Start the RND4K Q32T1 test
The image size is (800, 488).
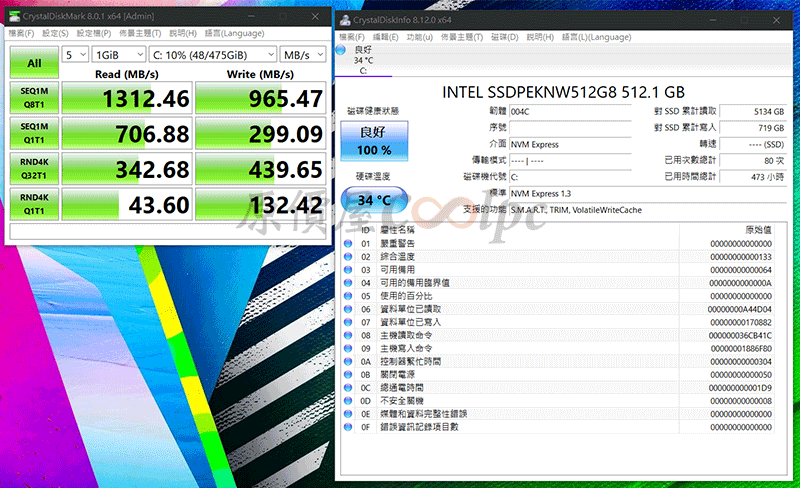pos(34,169)
